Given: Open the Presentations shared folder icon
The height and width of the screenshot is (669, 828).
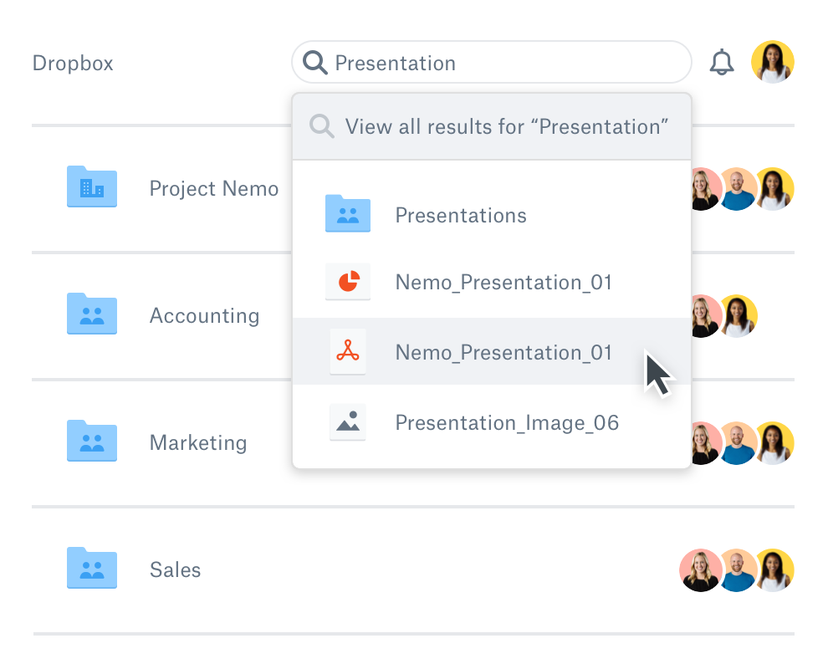Looking at the screenshot, I should (348, 213).
